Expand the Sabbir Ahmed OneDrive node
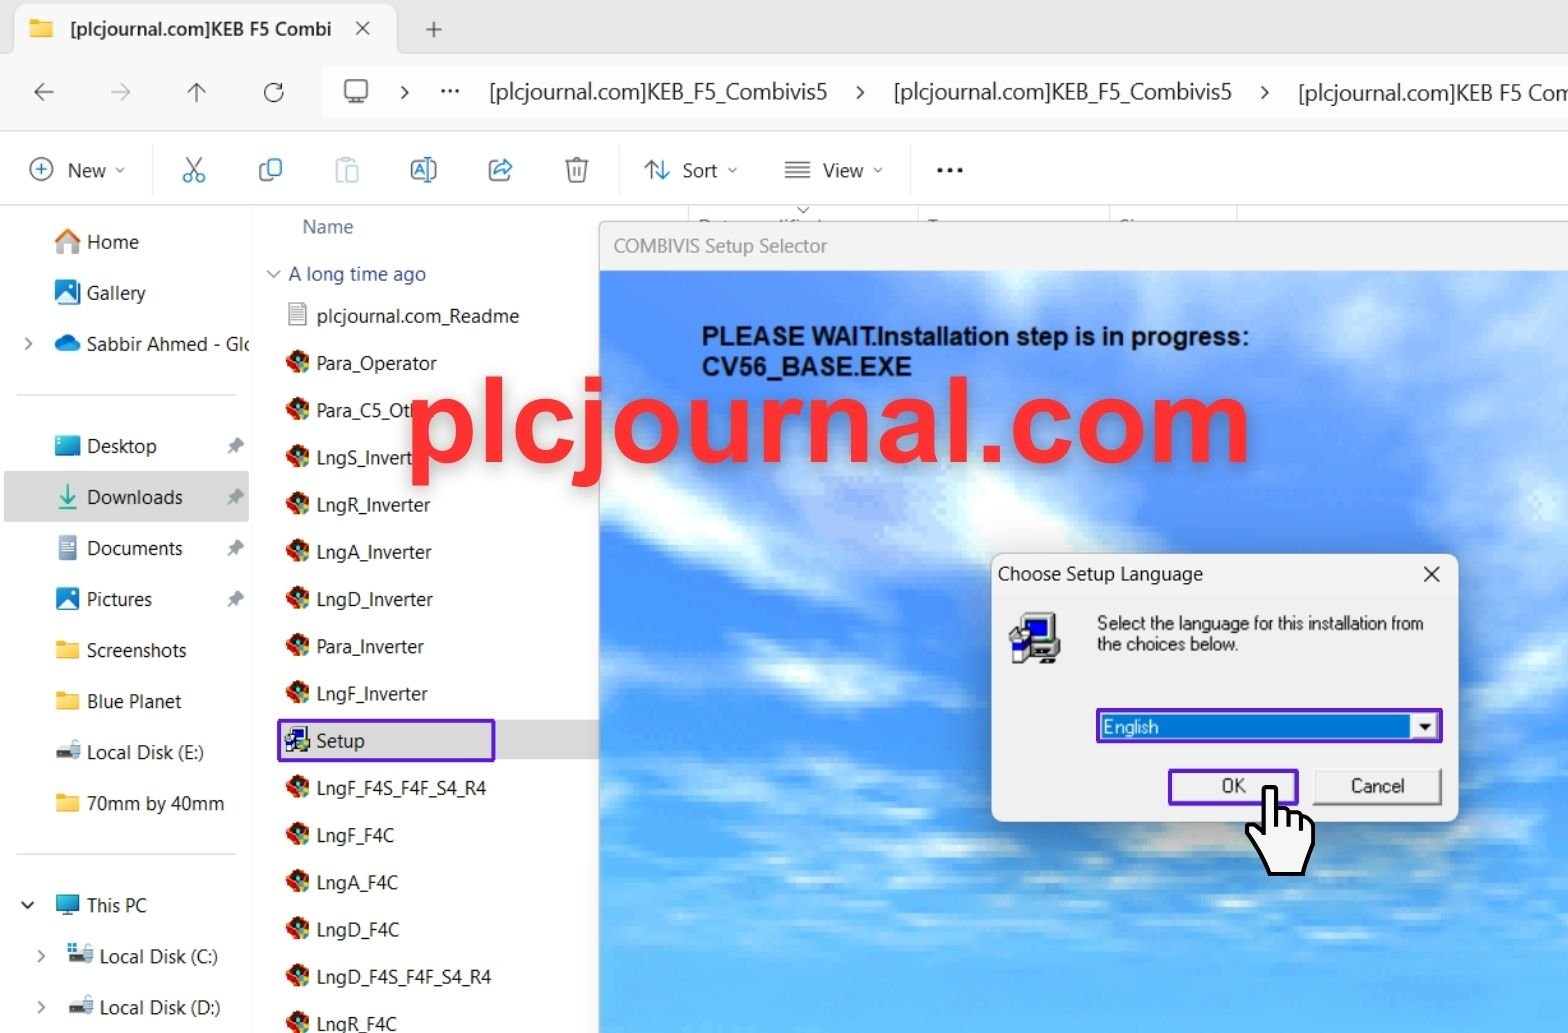1568x1033 pixels. (x=28, y=344)
